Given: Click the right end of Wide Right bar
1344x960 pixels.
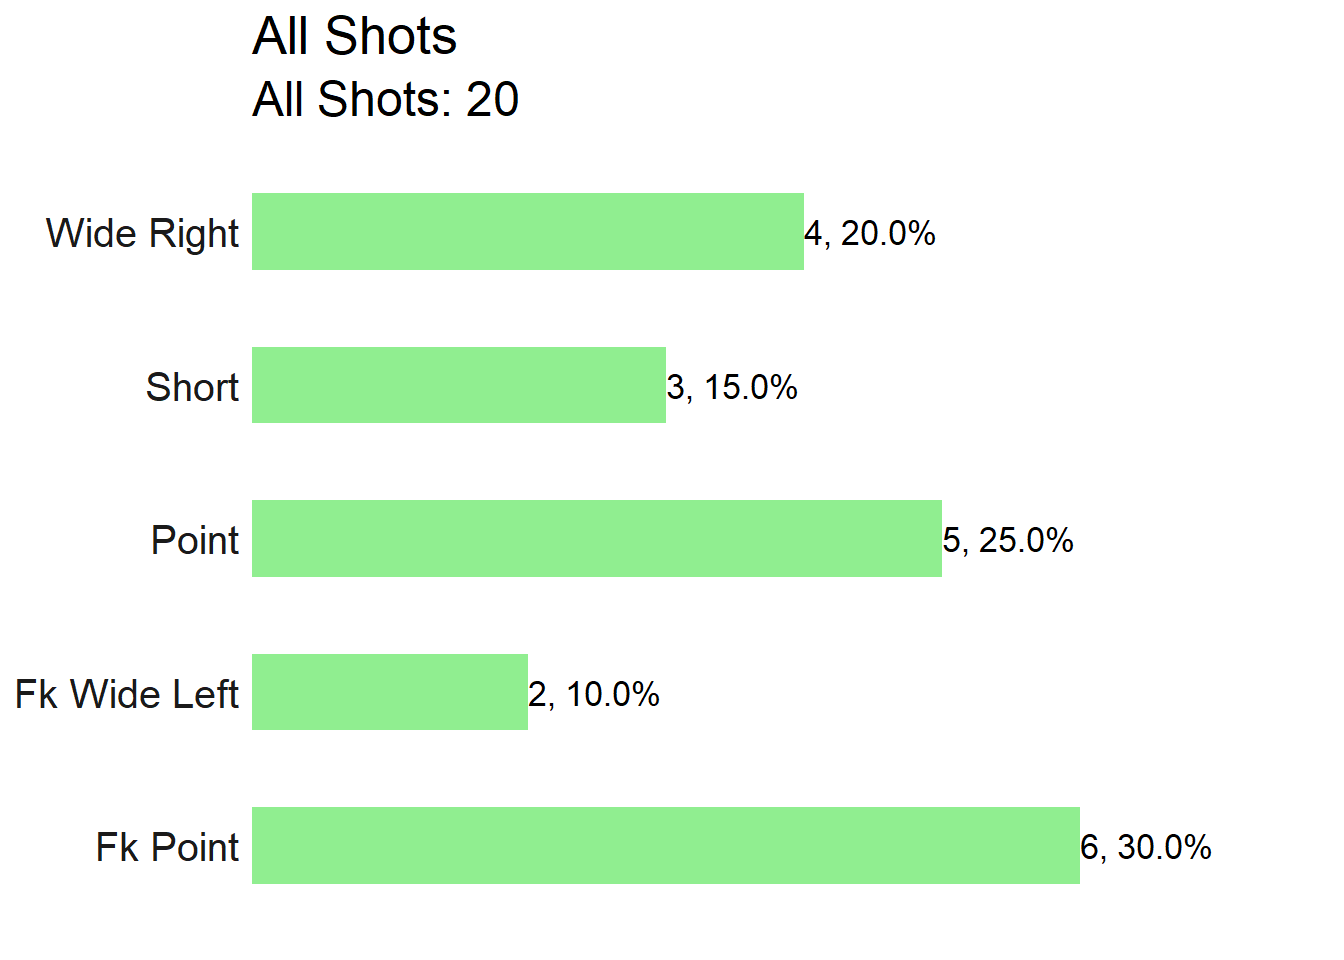Looking at the screenshot, I should 800,232.
